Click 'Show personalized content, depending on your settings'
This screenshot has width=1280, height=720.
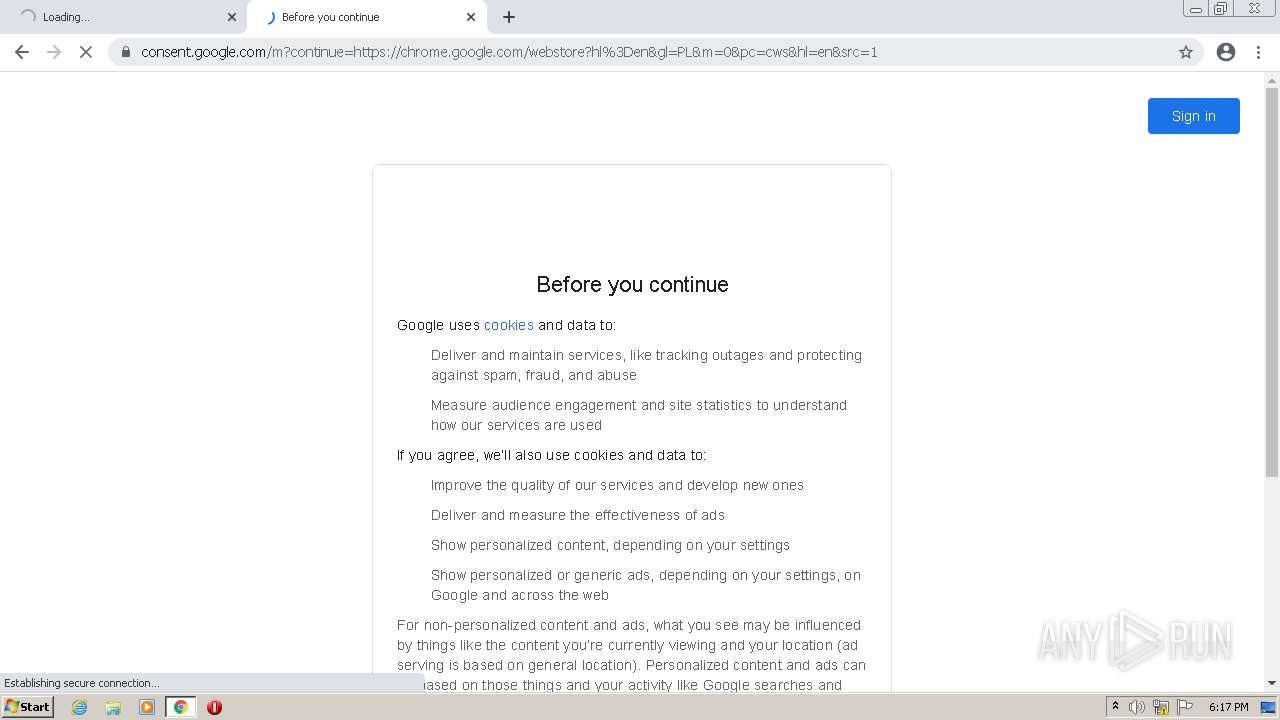point(610,545)
